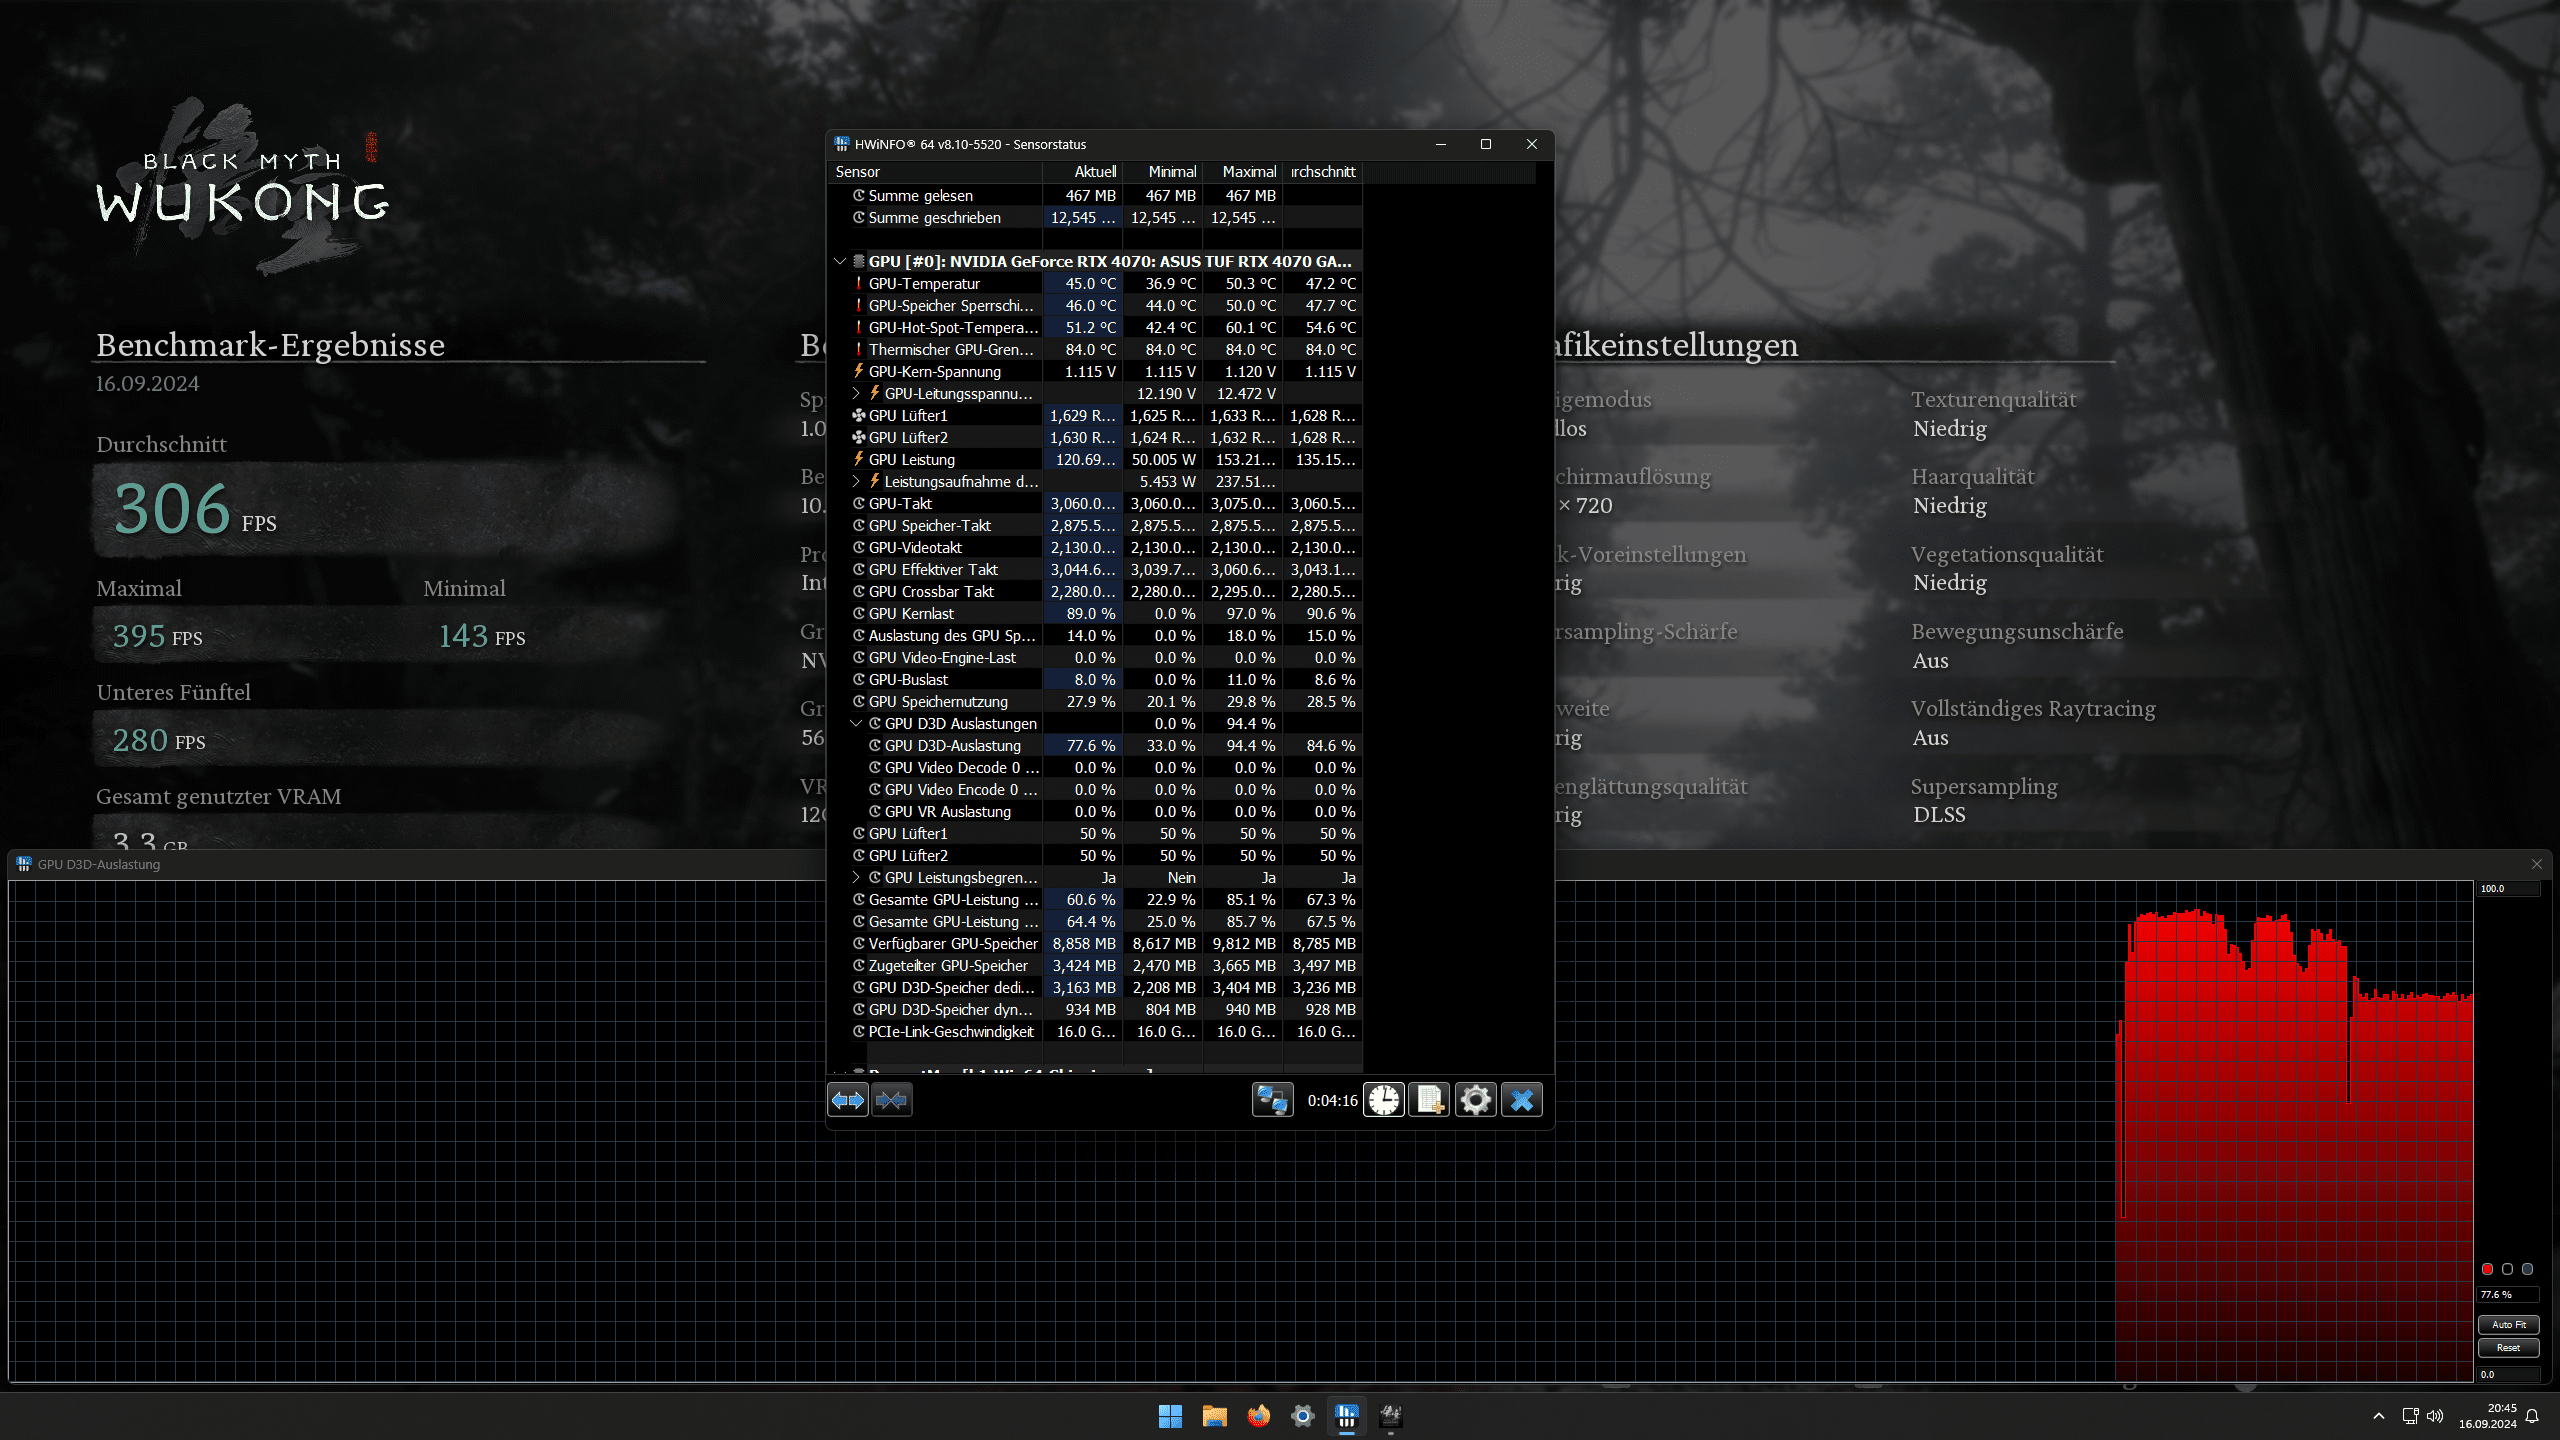Click the Maximal column header

coord(1242,172)
